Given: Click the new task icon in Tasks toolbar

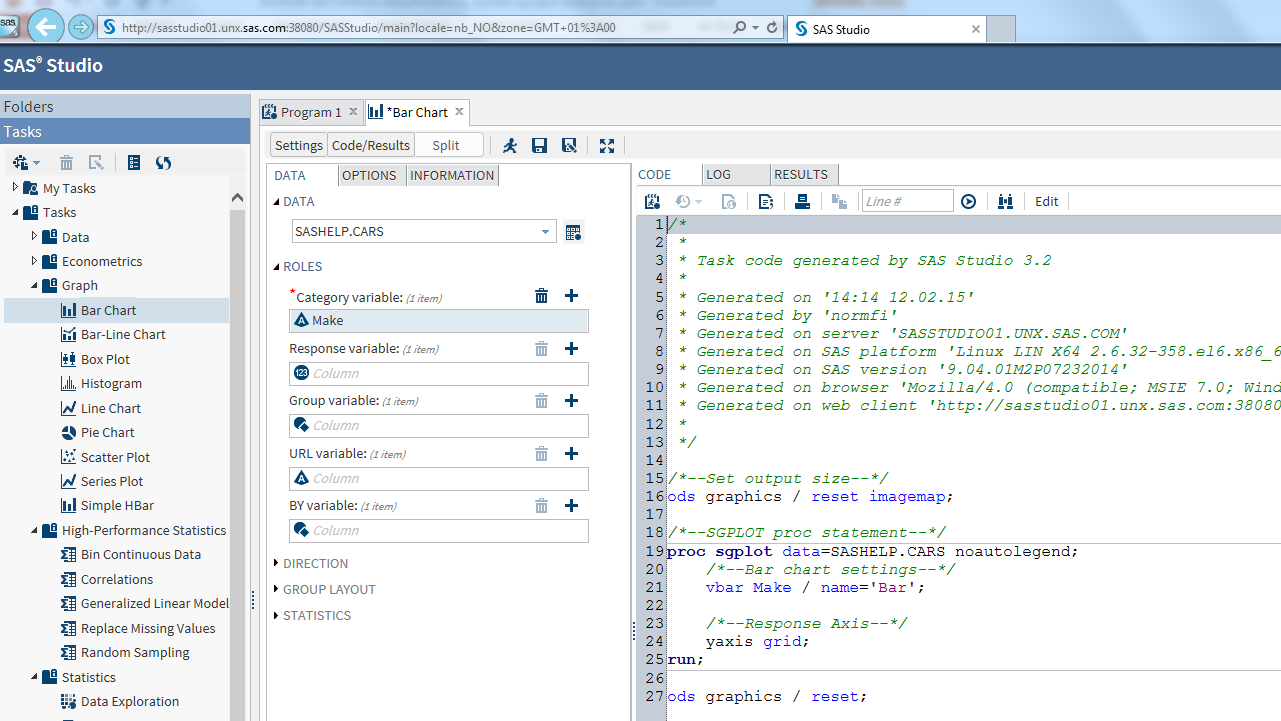Looking at the screenshot, I should point(20,162).
